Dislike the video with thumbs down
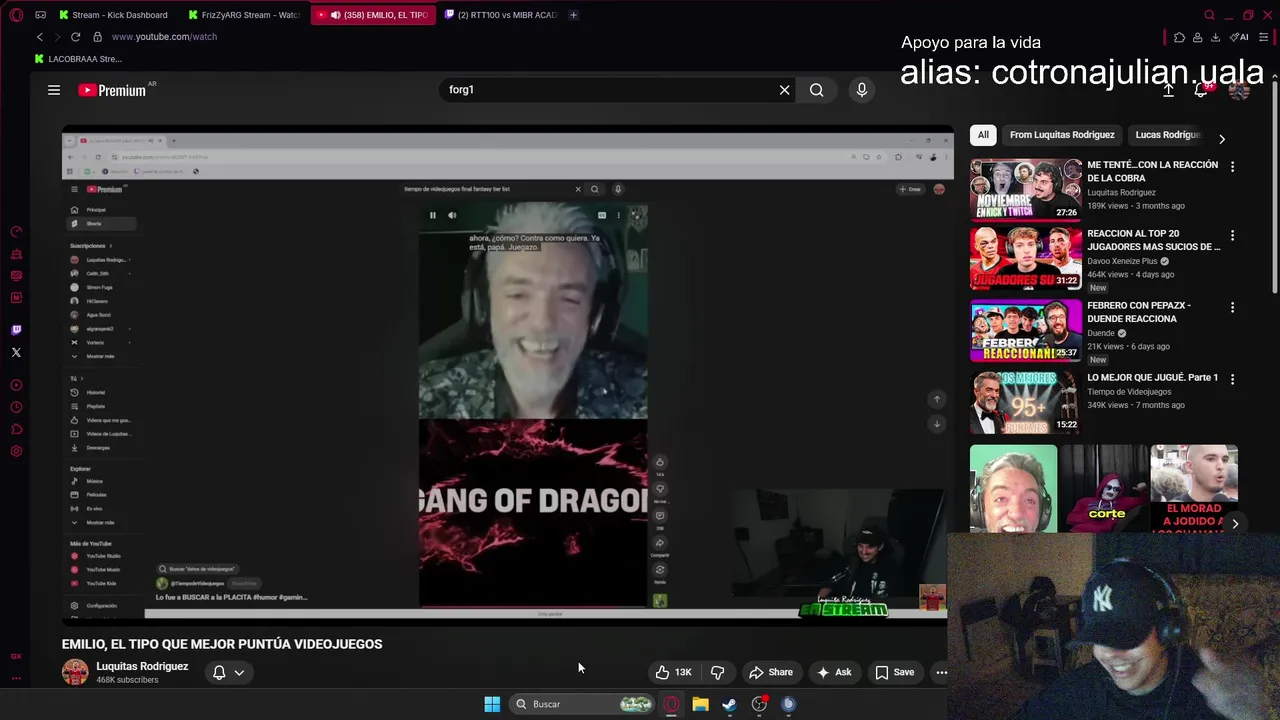 pyautogui.click(x=717, y=672)
